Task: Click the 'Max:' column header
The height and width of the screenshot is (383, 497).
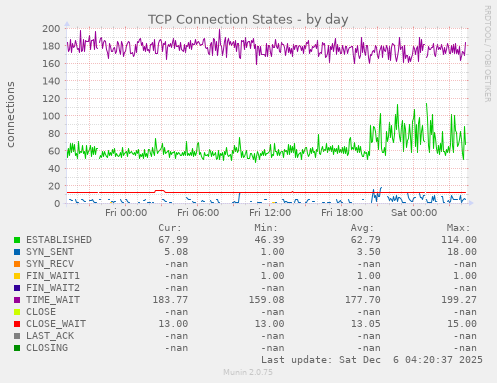Action: (459, 228)
